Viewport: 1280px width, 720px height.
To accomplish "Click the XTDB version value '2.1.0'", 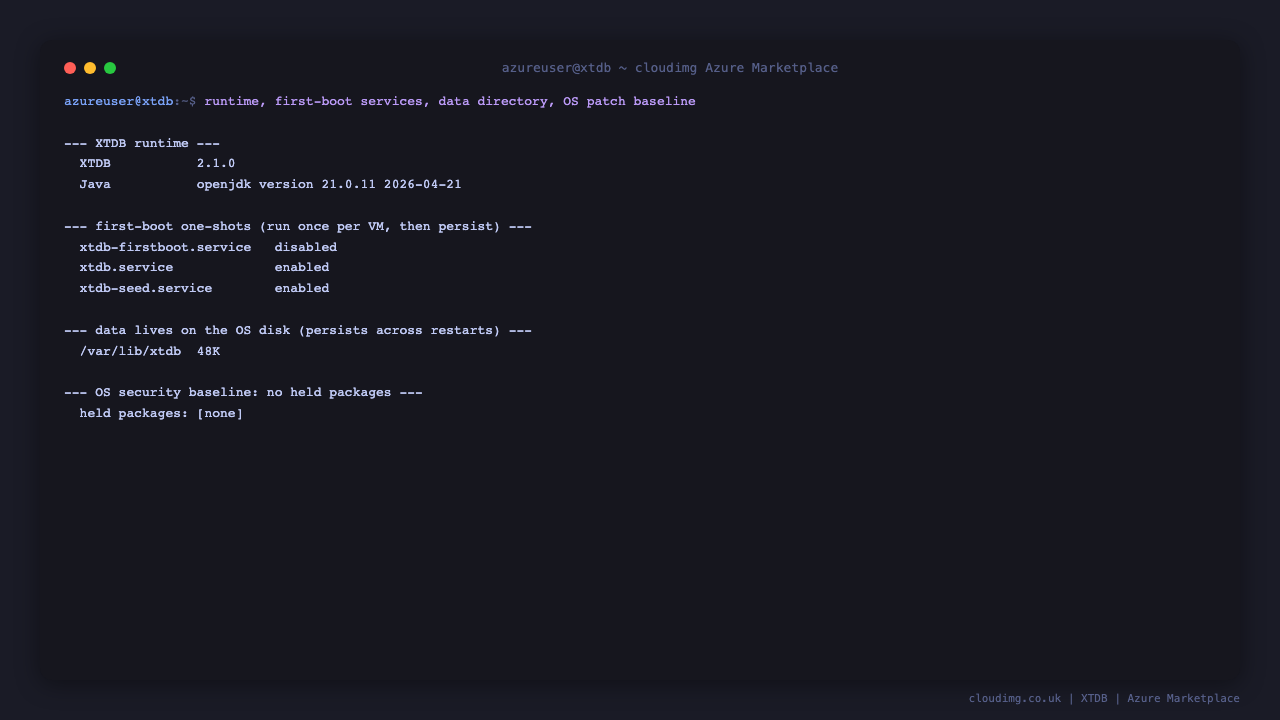I will [216, 164].
